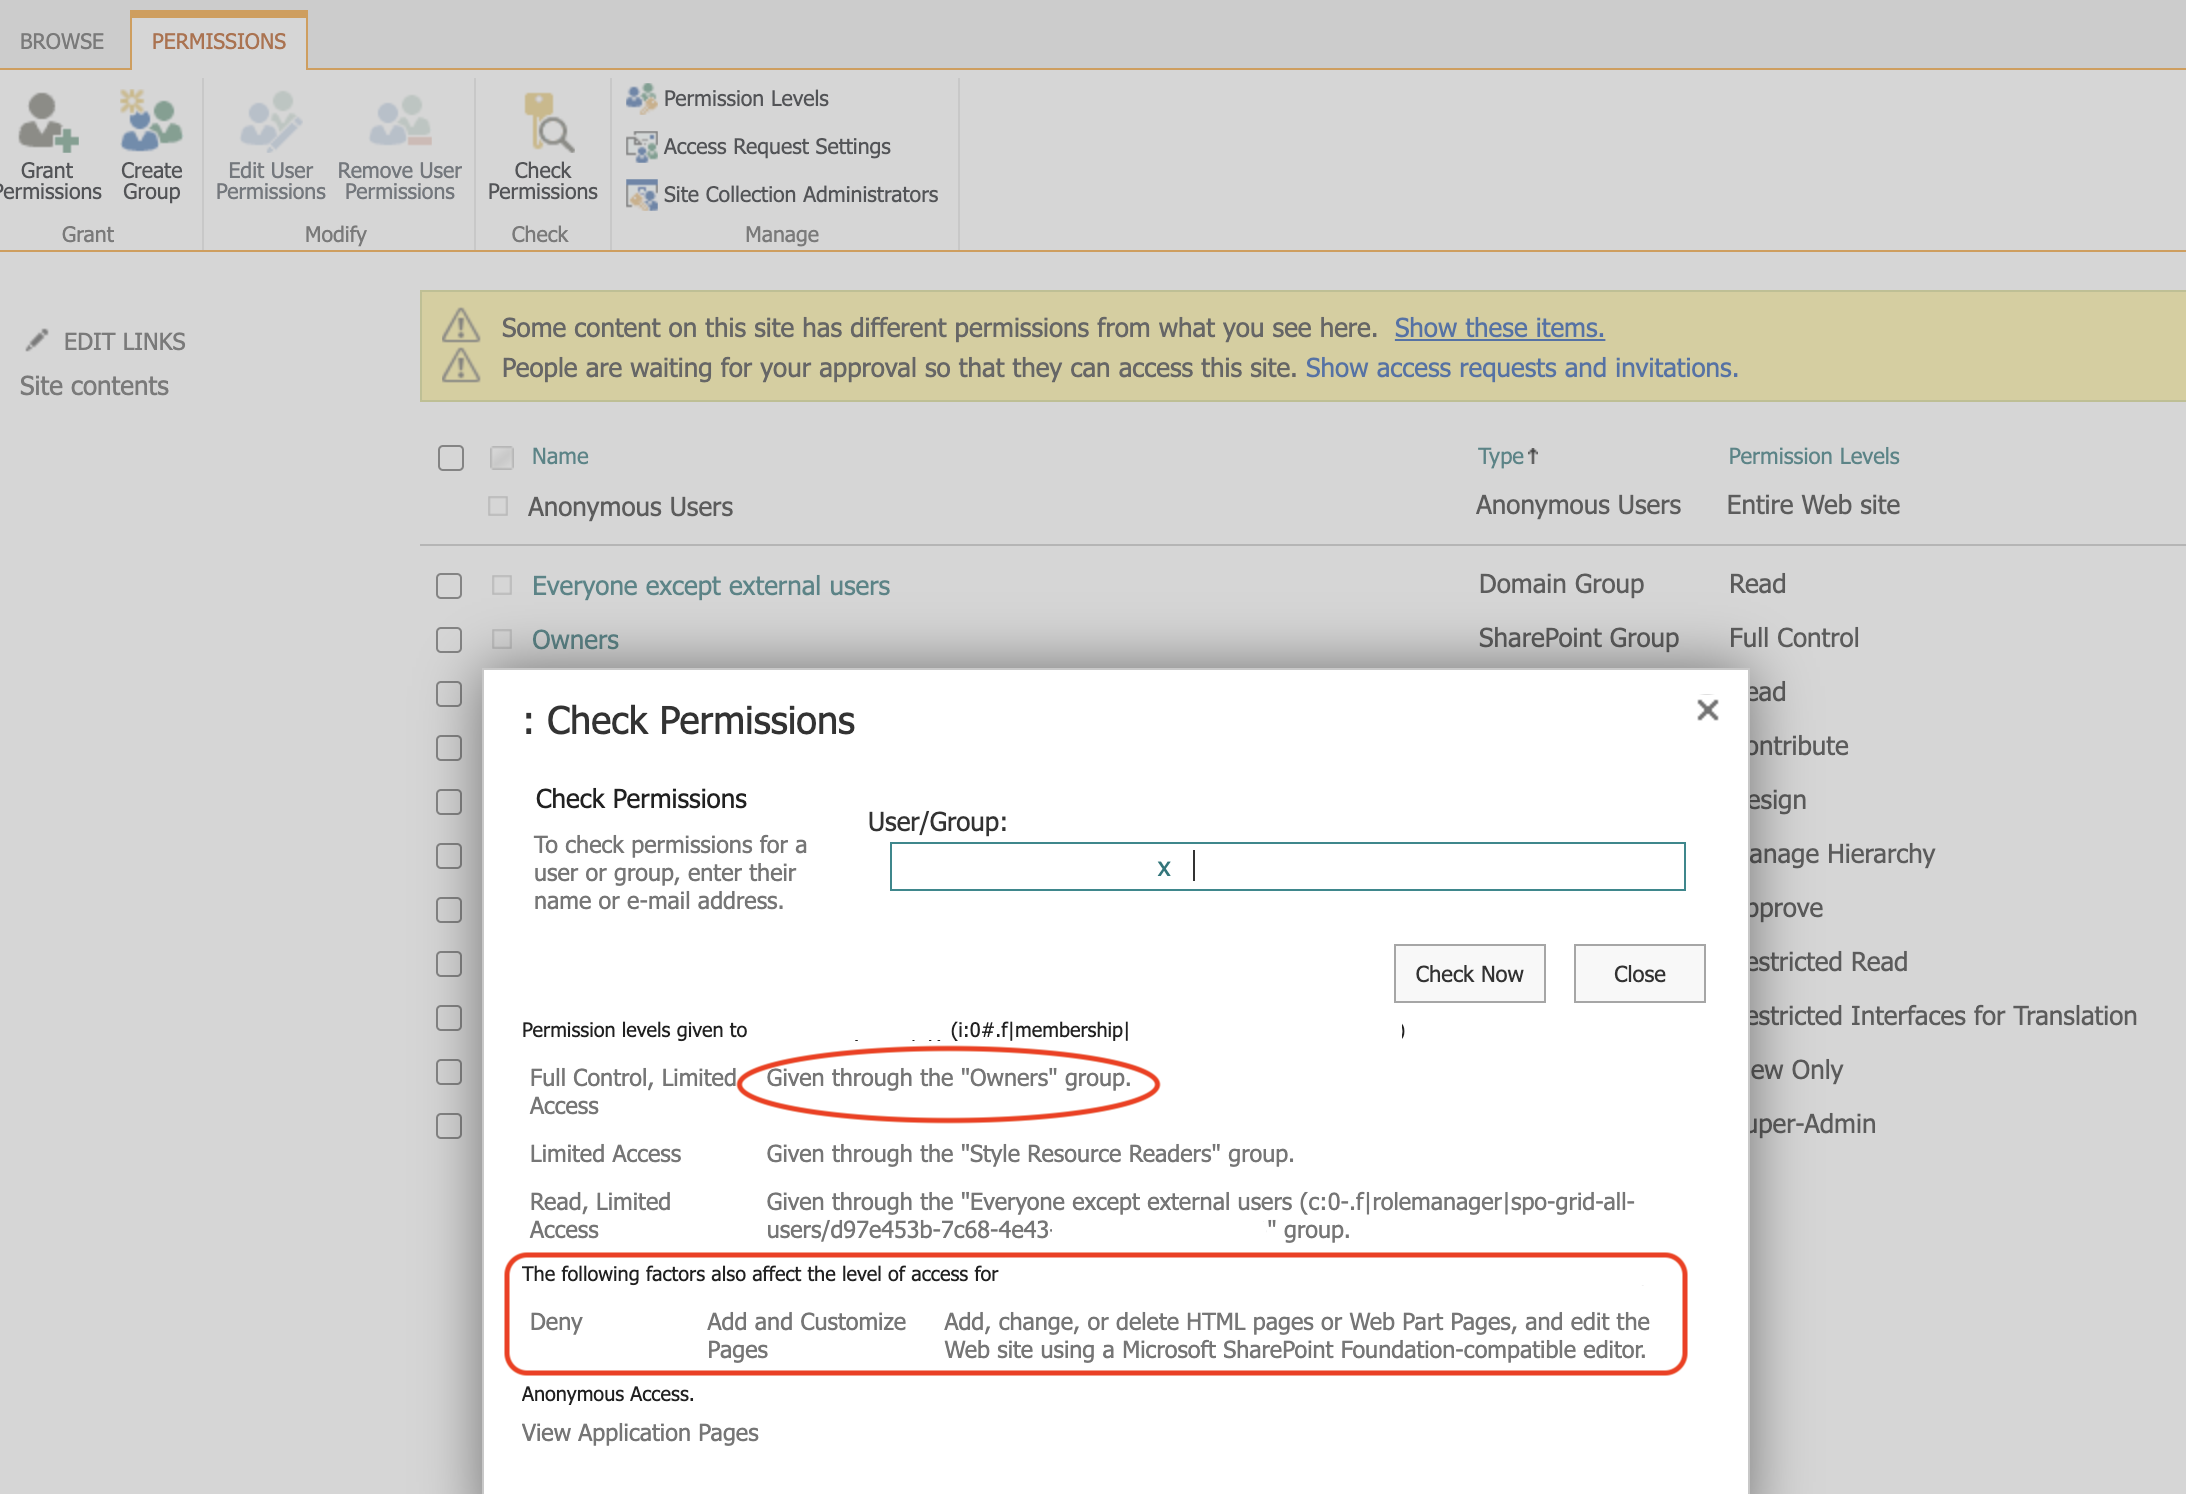2186x1494 pixels.
Task: Click Restricted Interfaces for Translation text
Action: 1942,1016
